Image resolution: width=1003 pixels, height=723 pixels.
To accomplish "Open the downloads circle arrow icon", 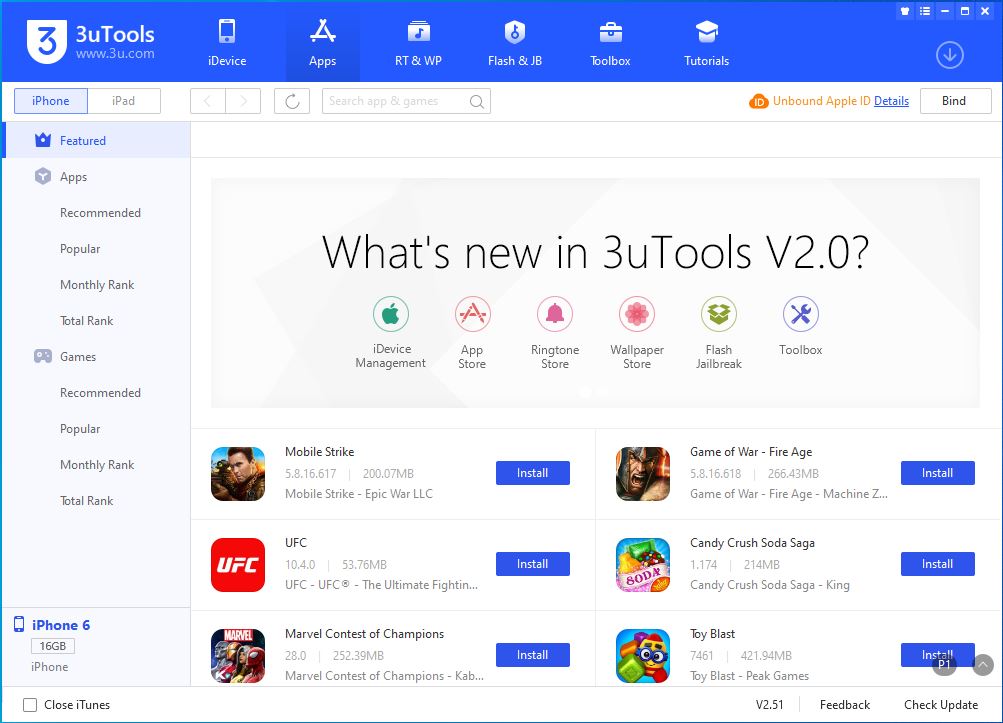I will pyautogui.click(x=950, y=55).
